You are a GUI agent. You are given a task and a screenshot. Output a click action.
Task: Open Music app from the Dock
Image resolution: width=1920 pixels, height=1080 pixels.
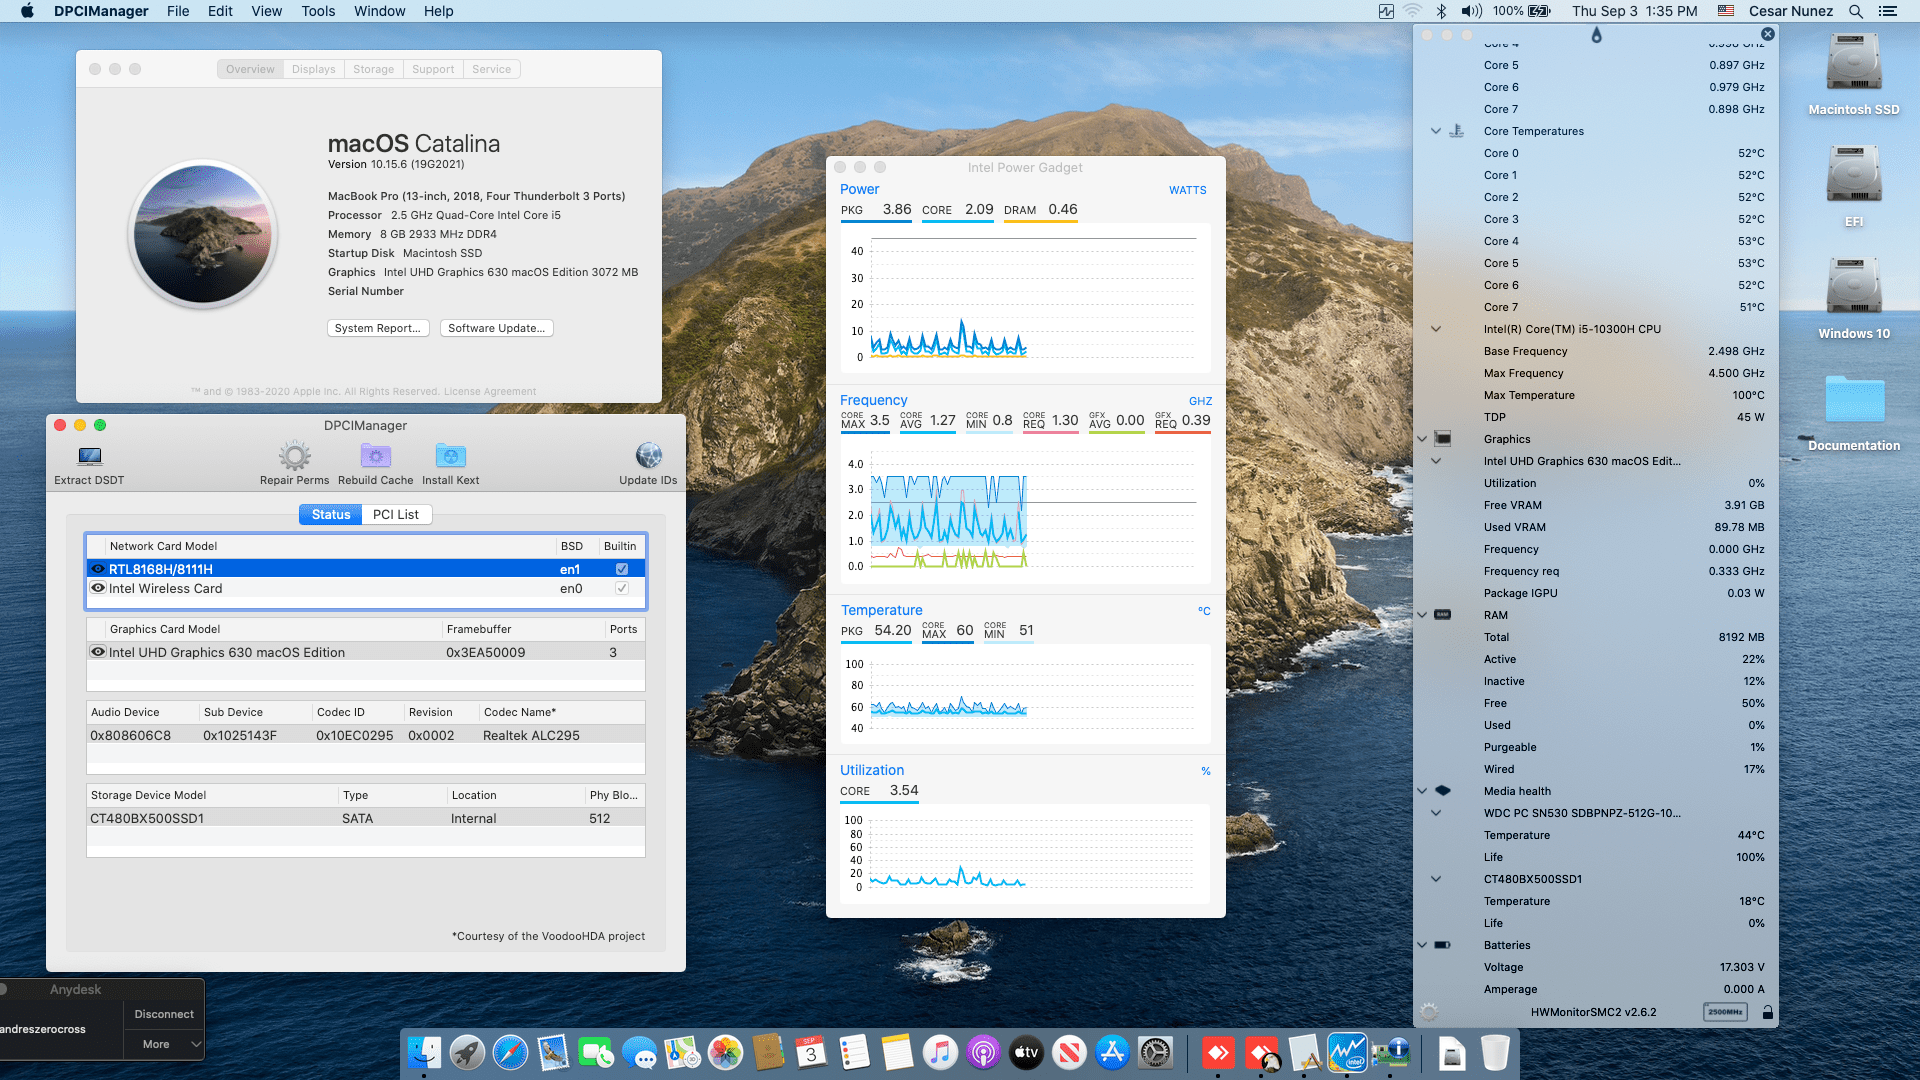(x=940, y=1052)
